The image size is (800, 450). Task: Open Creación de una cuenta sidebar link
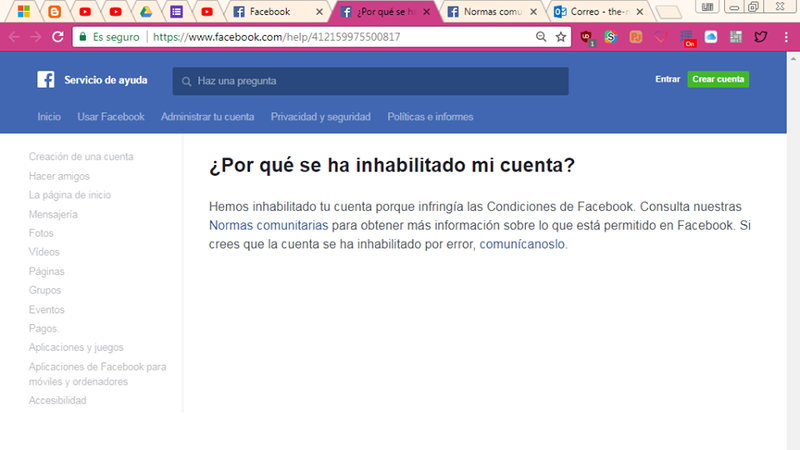tap(81, 157)
